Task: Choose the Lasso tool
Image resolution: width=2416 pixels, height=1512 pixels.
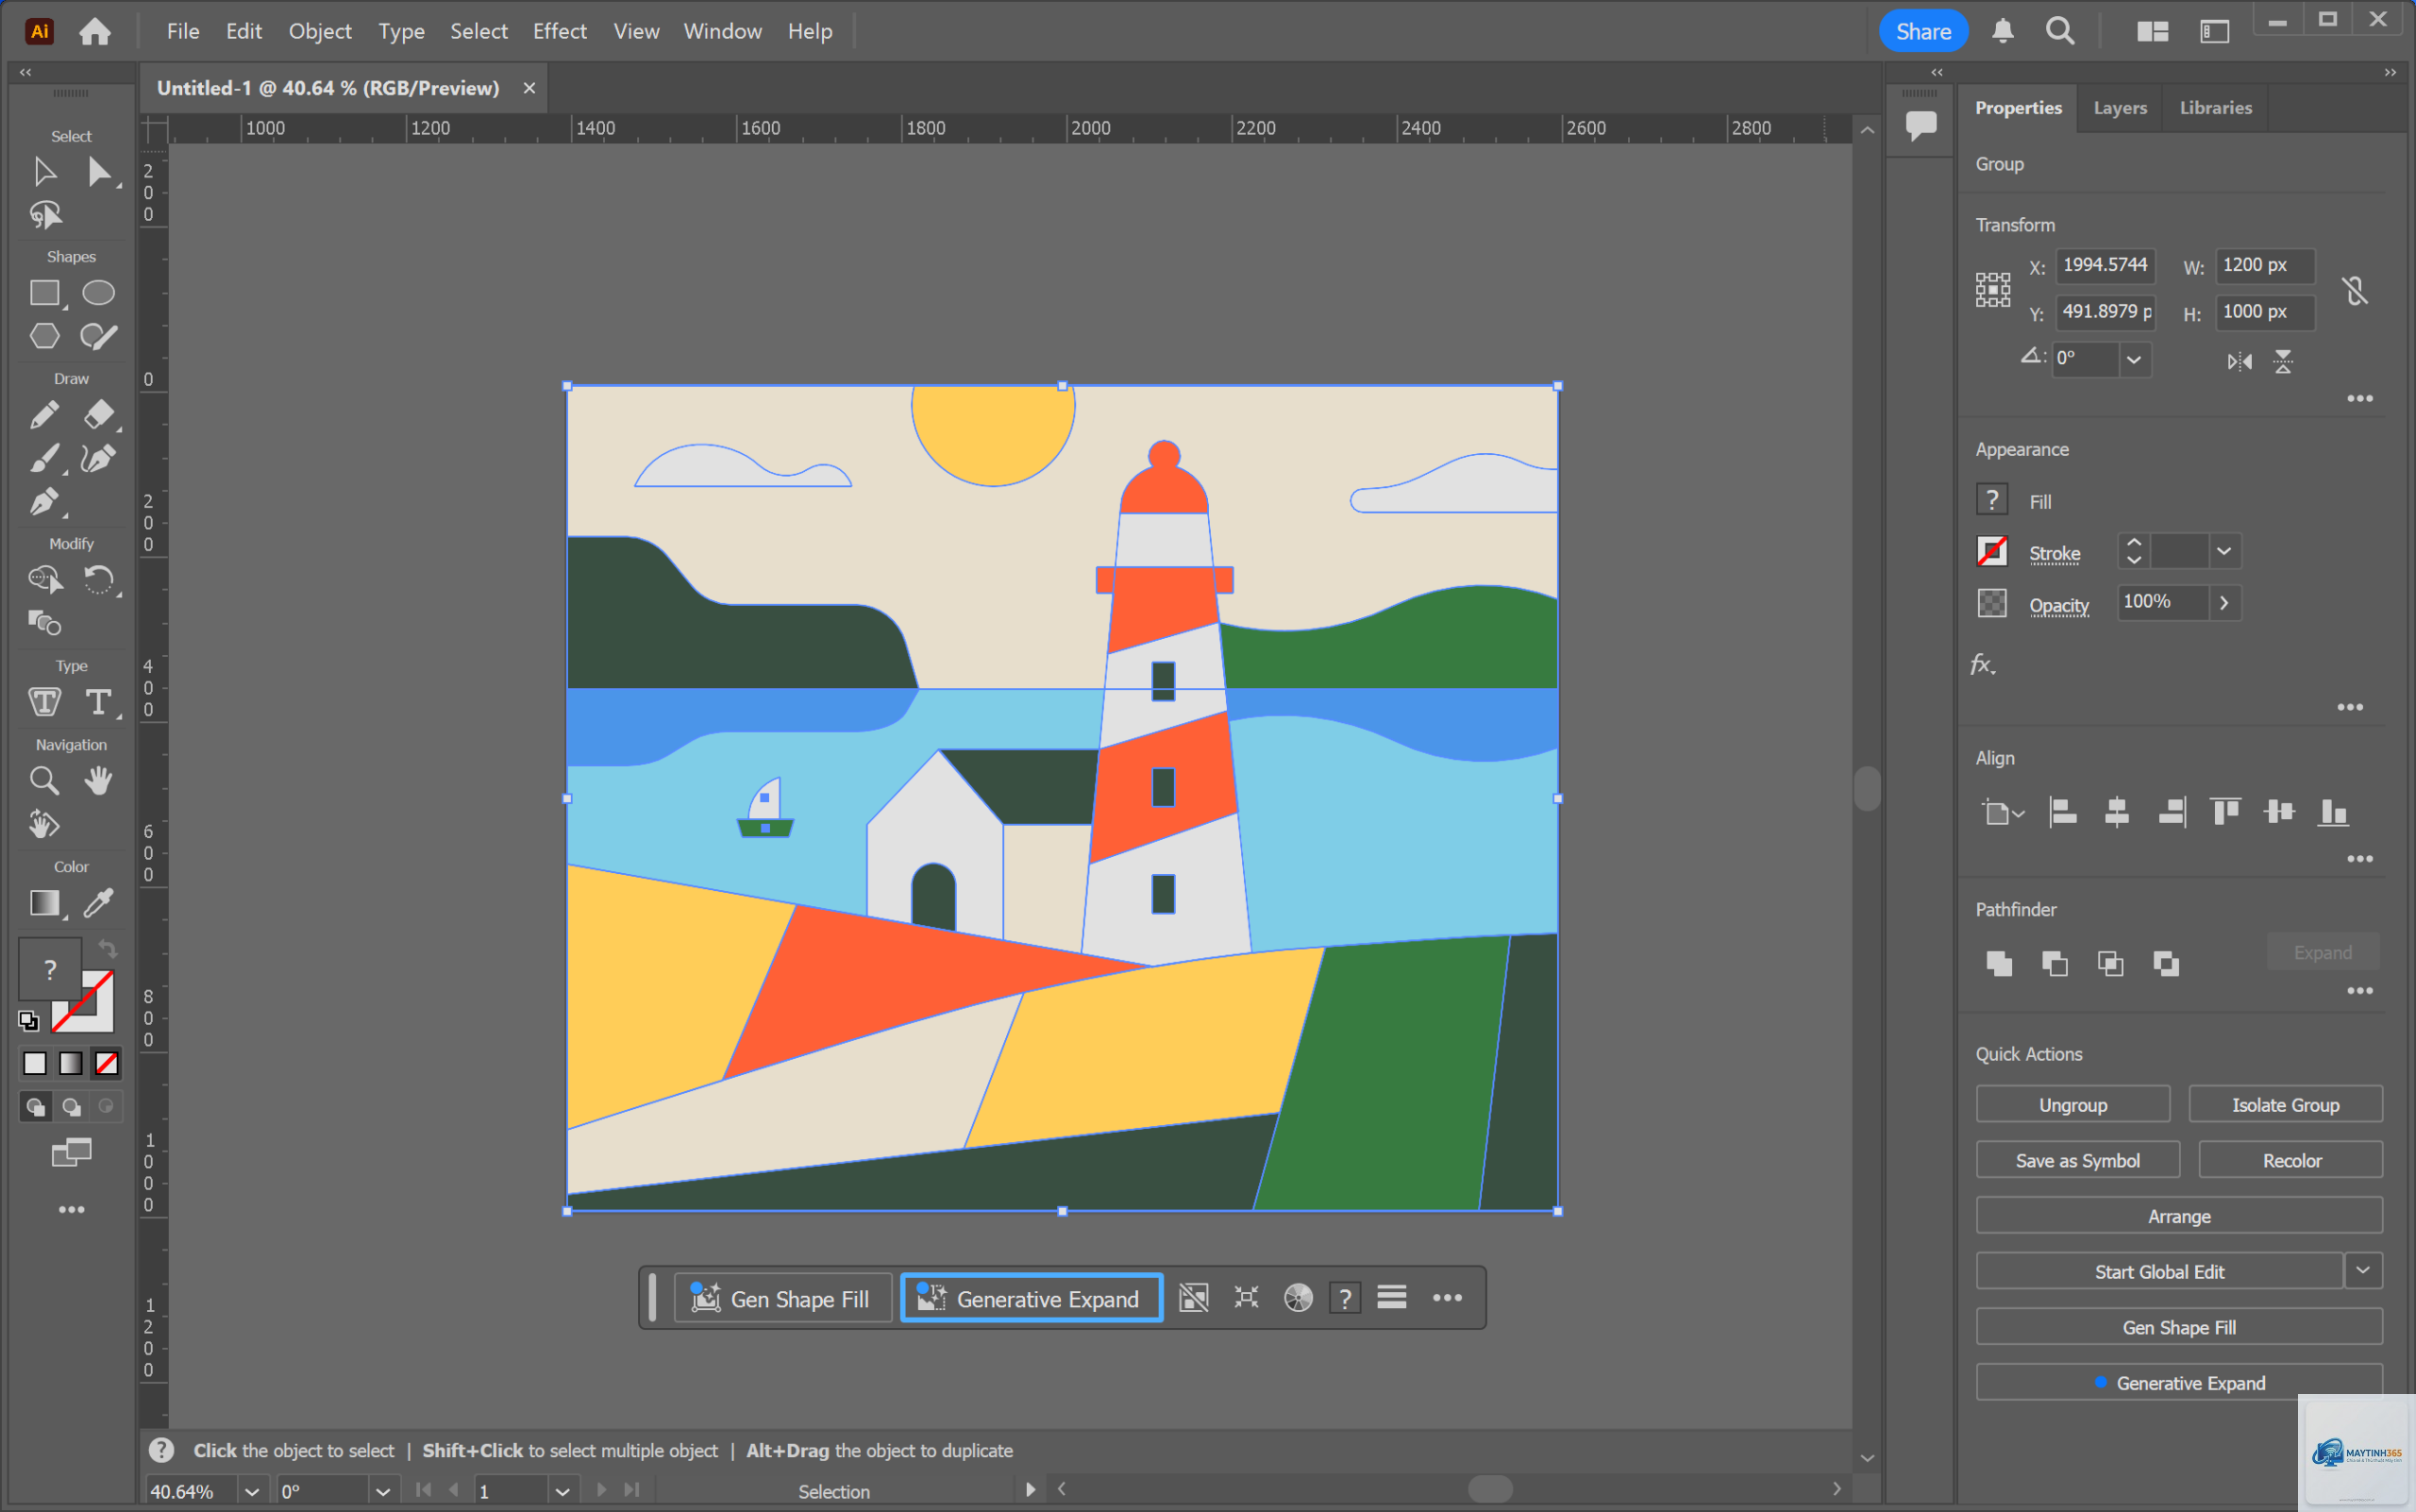Action: point(45,215)
